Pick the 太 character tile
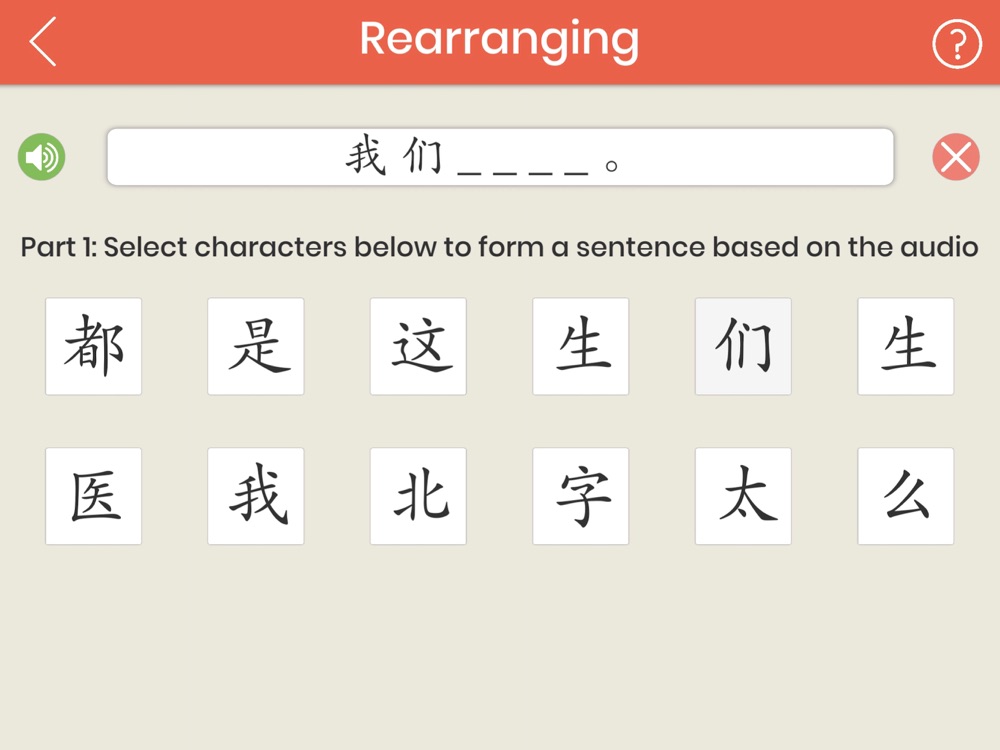 pyautogui.click(x=743, y=496)
